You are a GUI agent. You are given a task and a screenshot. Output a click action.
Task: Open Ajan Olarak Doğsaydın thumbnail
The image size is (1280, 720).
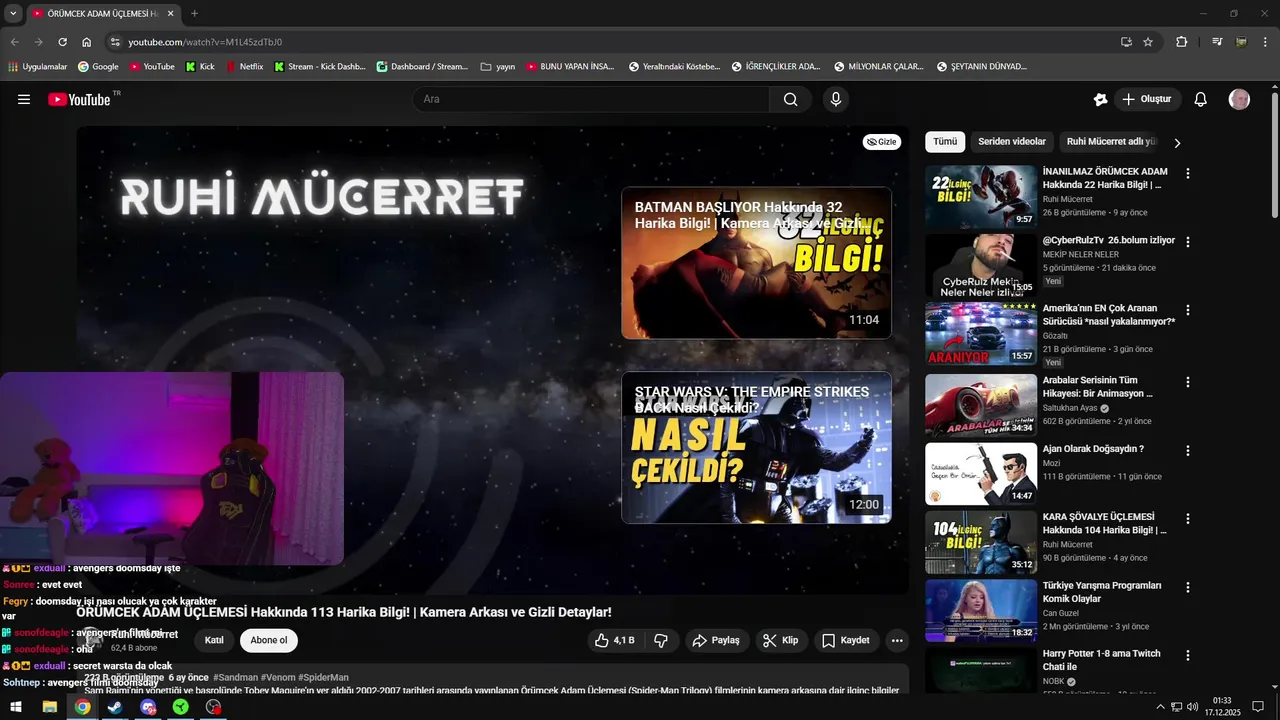(x=980, y=473)
